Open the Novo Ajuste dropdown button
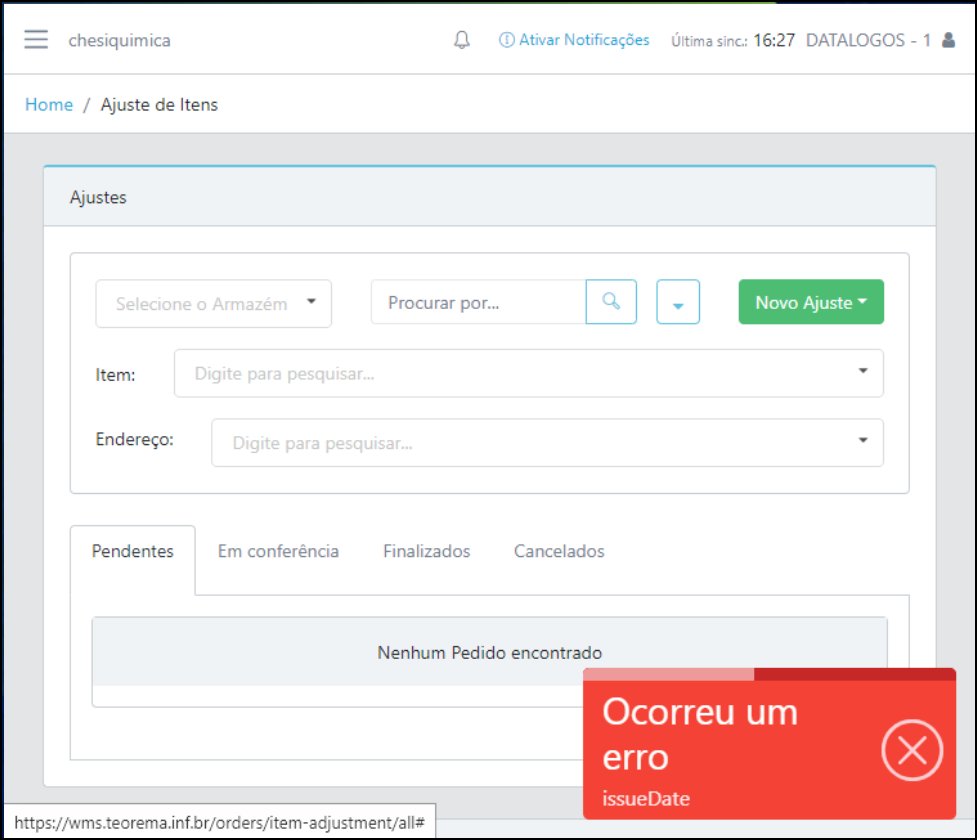977x840 pixels. tap(811, 302)
